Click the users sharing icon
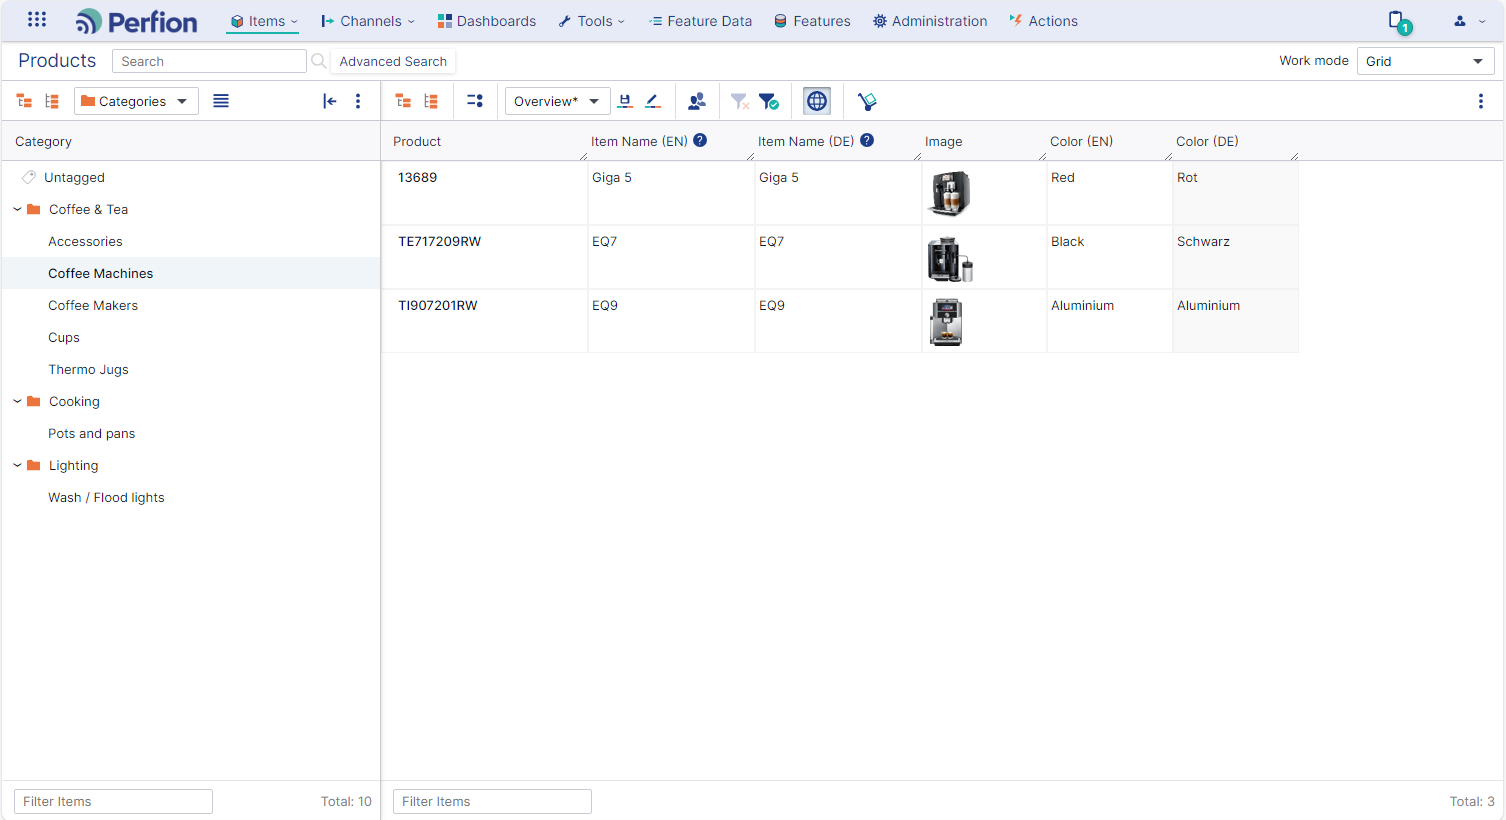 (697, 101)
